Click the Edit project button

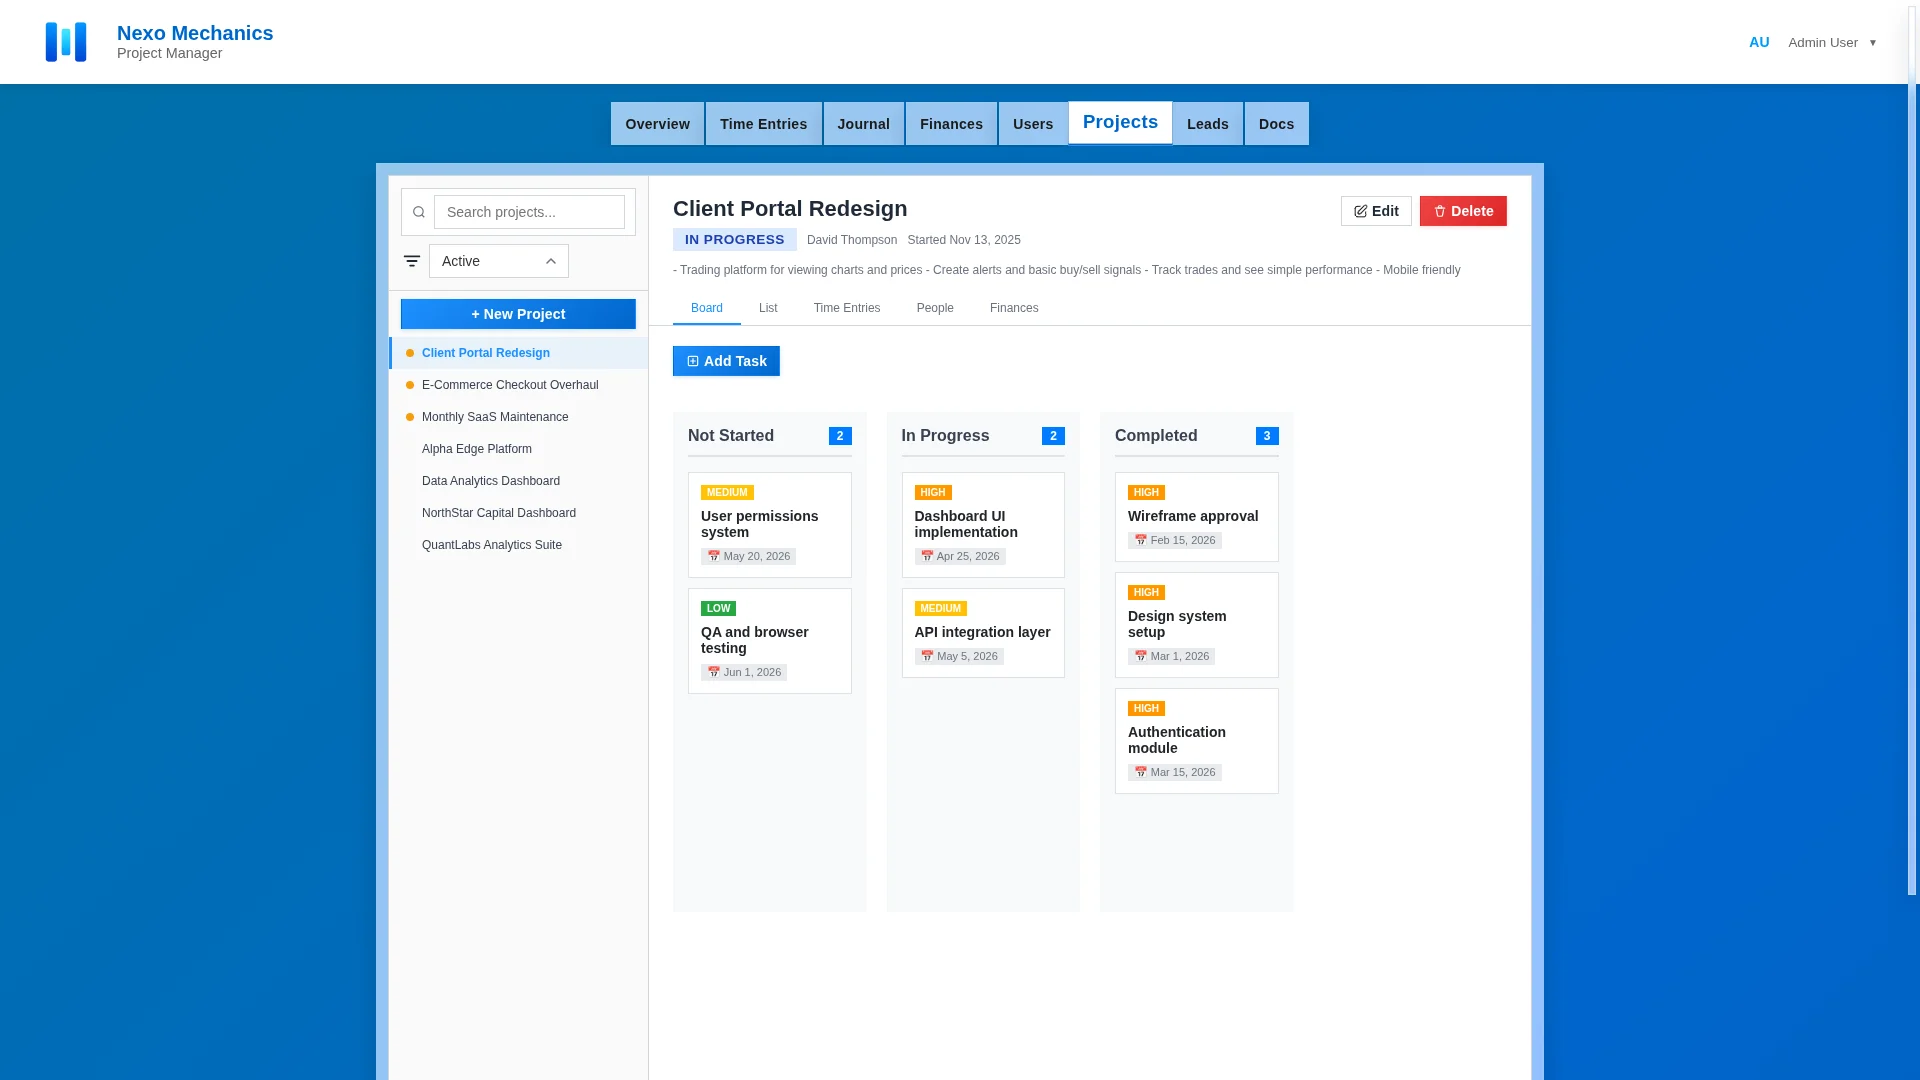(1376, 211)
